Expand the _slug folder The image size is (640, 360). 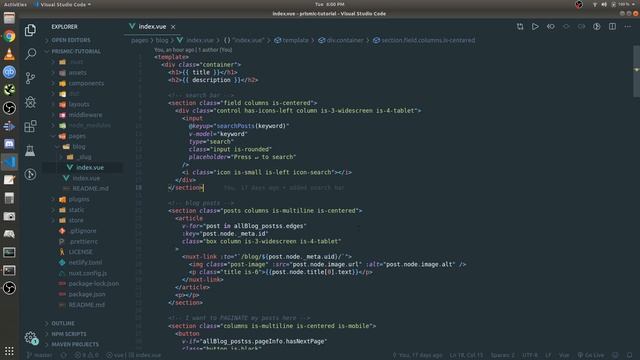click(84, 157)
